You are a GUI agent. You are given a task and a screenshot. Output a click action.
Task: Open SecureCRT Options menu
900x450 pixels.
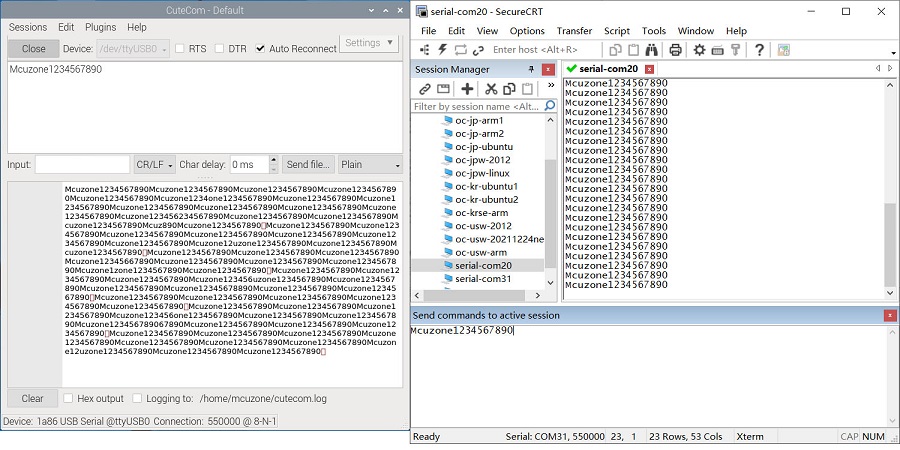pos(527,31)
